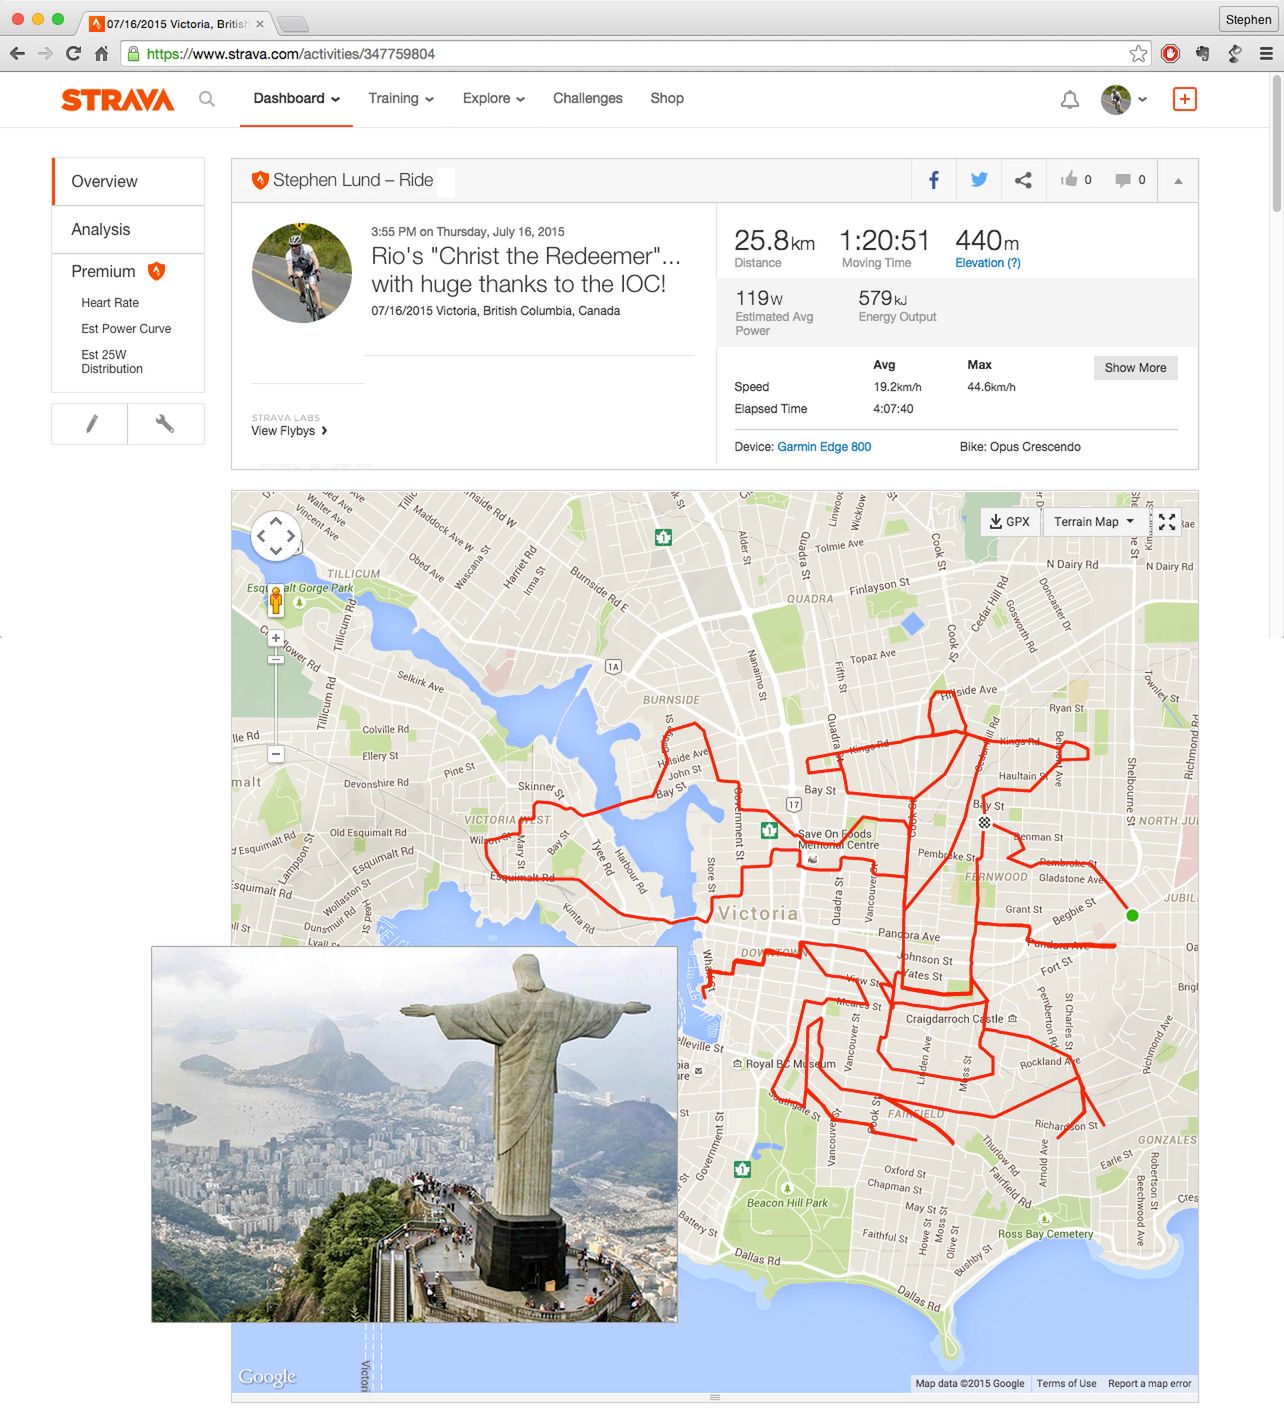The height and width of the screenshot is (1419, 1284).
Task: Click the Premium shield badge icon
Action: [x=156, y=271]
